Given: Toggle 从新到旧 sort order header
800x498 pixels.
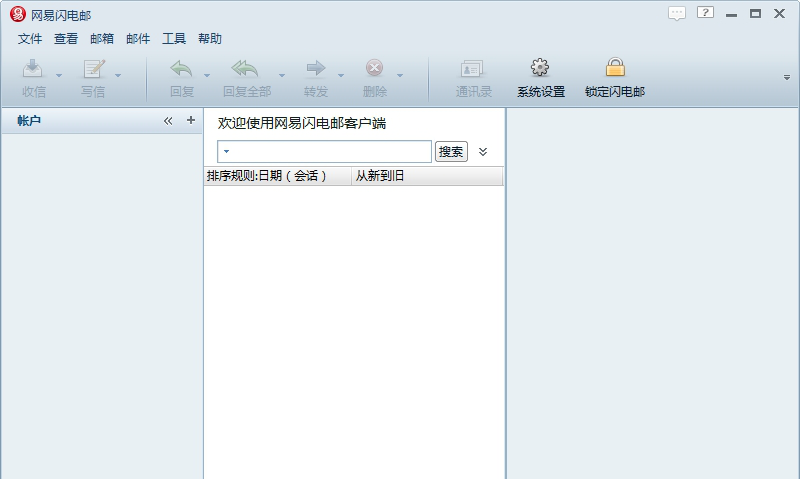Looking at the screenshot, I should click(427, 176).
